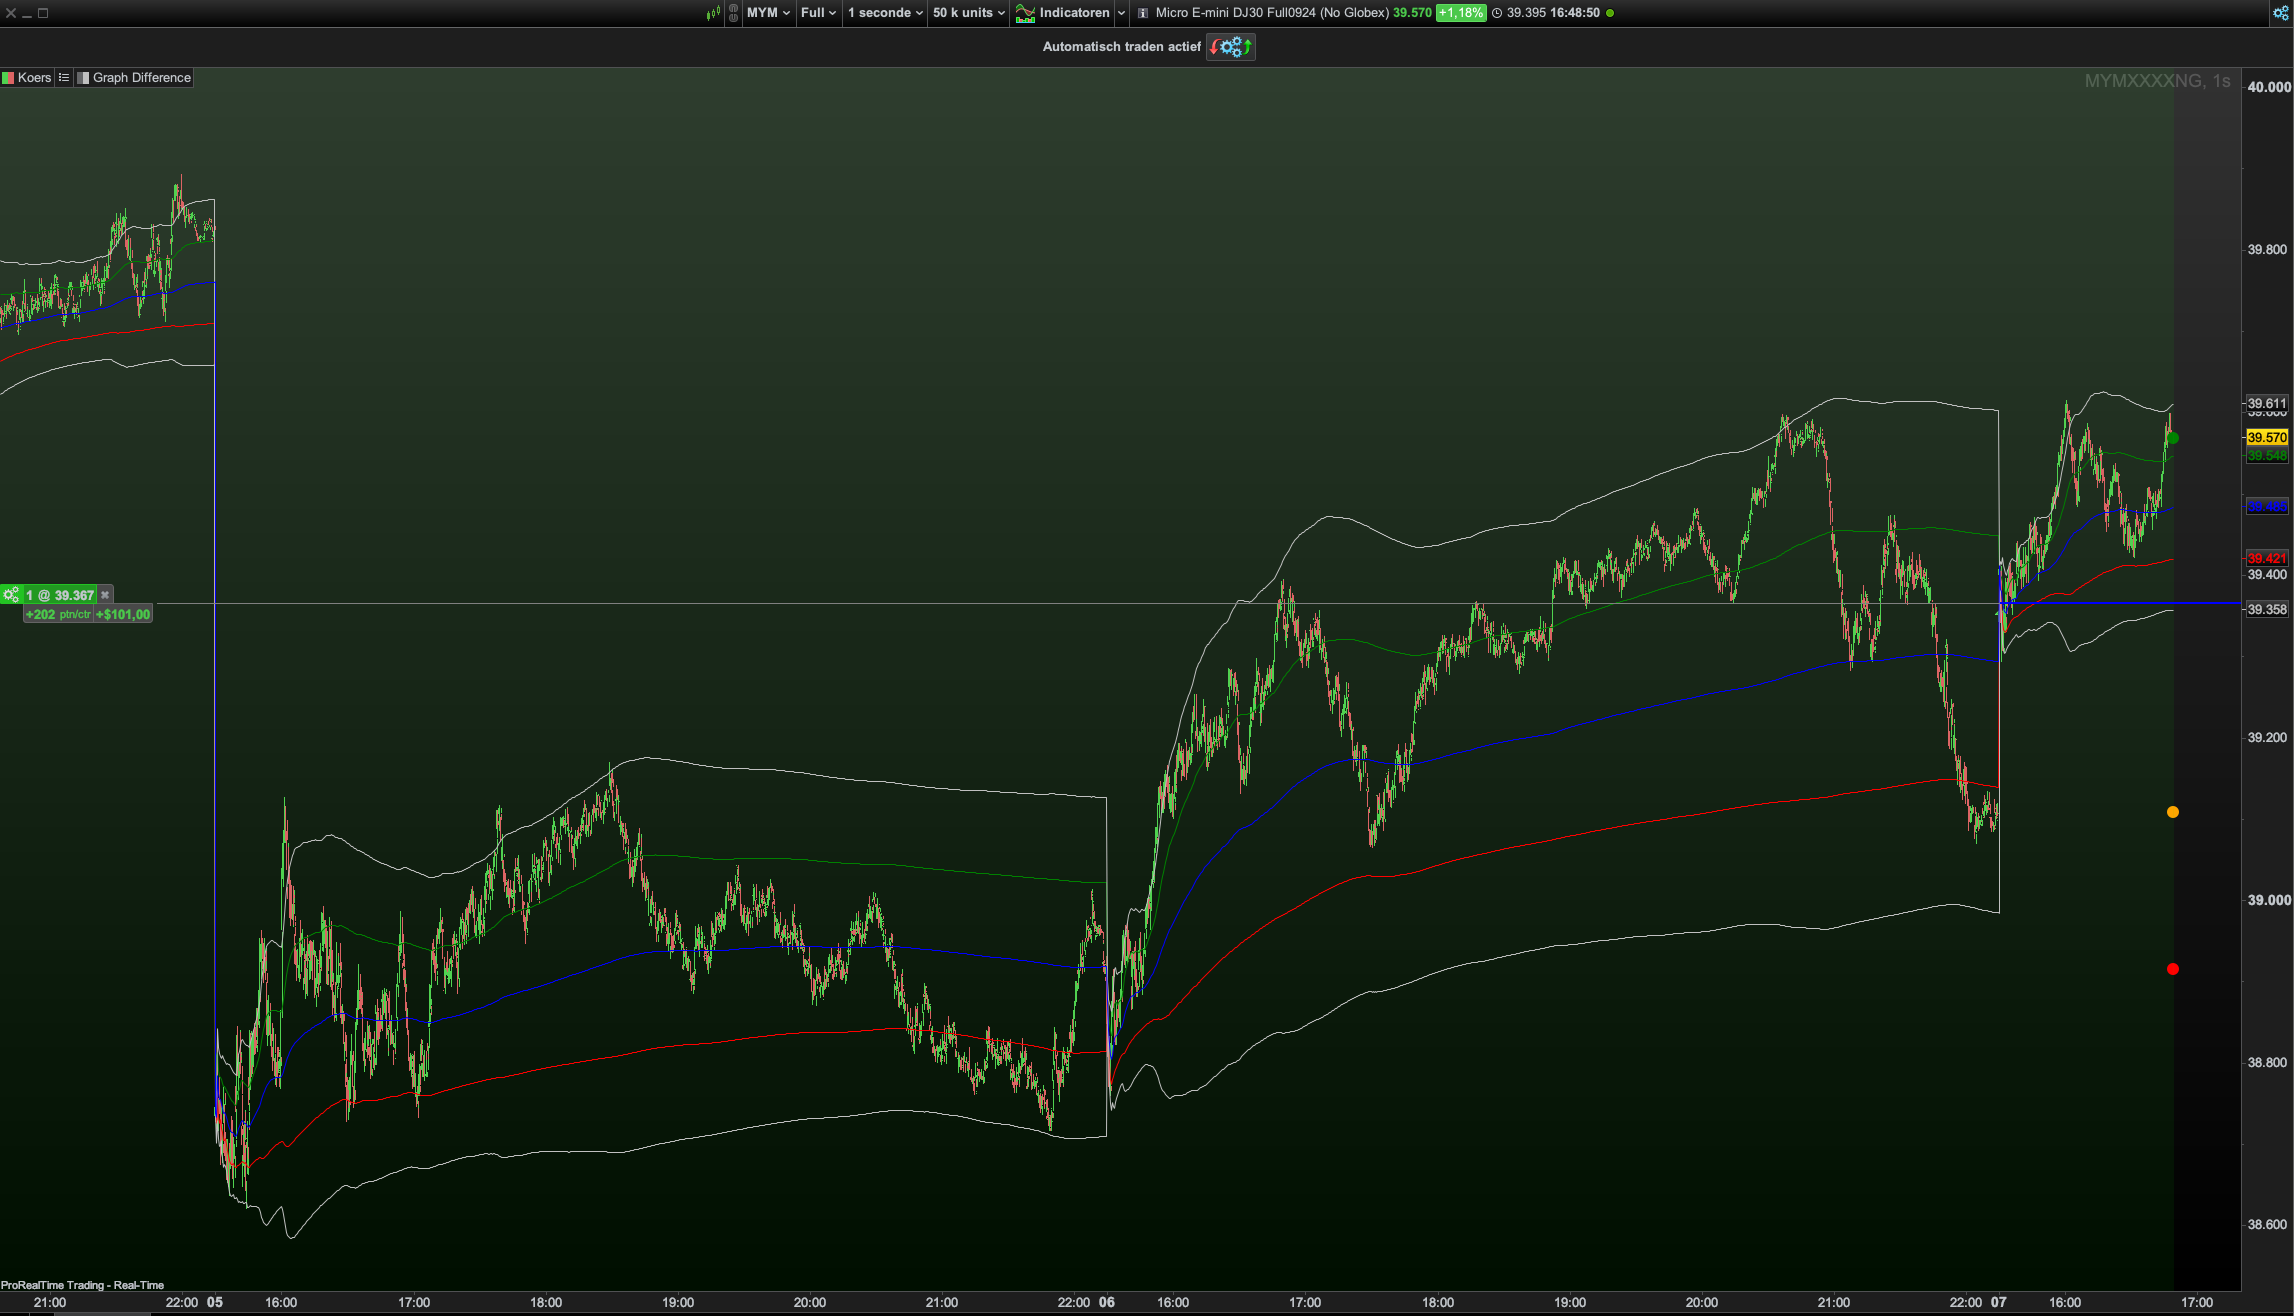Click the candlestick chart style icon
This screenshot has height=1316, width=2294.
[713, 13]
